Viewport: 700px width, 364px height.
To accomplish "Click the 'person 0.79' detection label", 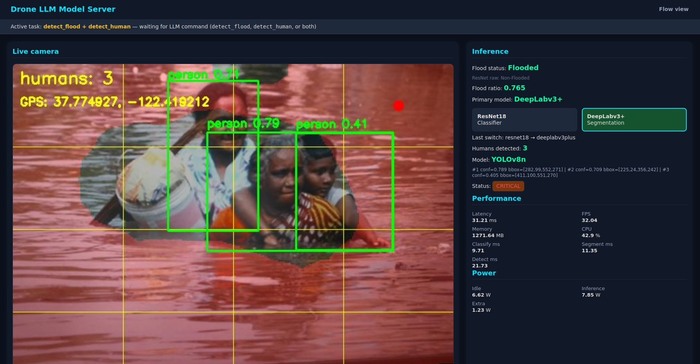I will click(243, 124).
